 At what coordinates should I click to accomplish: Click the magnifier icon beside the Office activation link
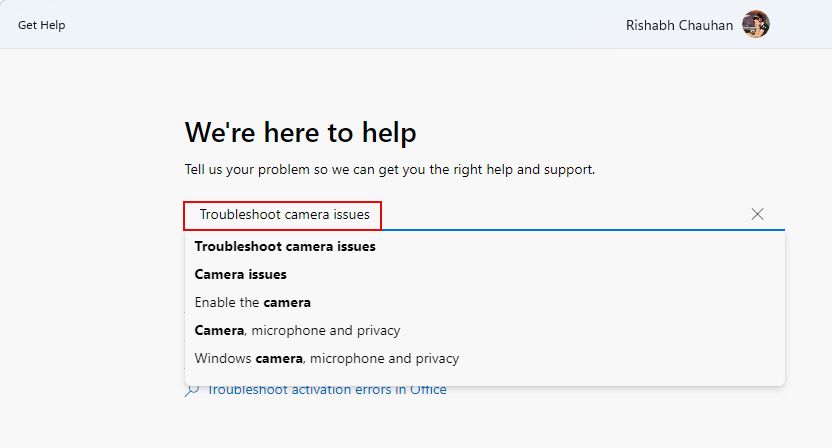(x=192, y=390)
